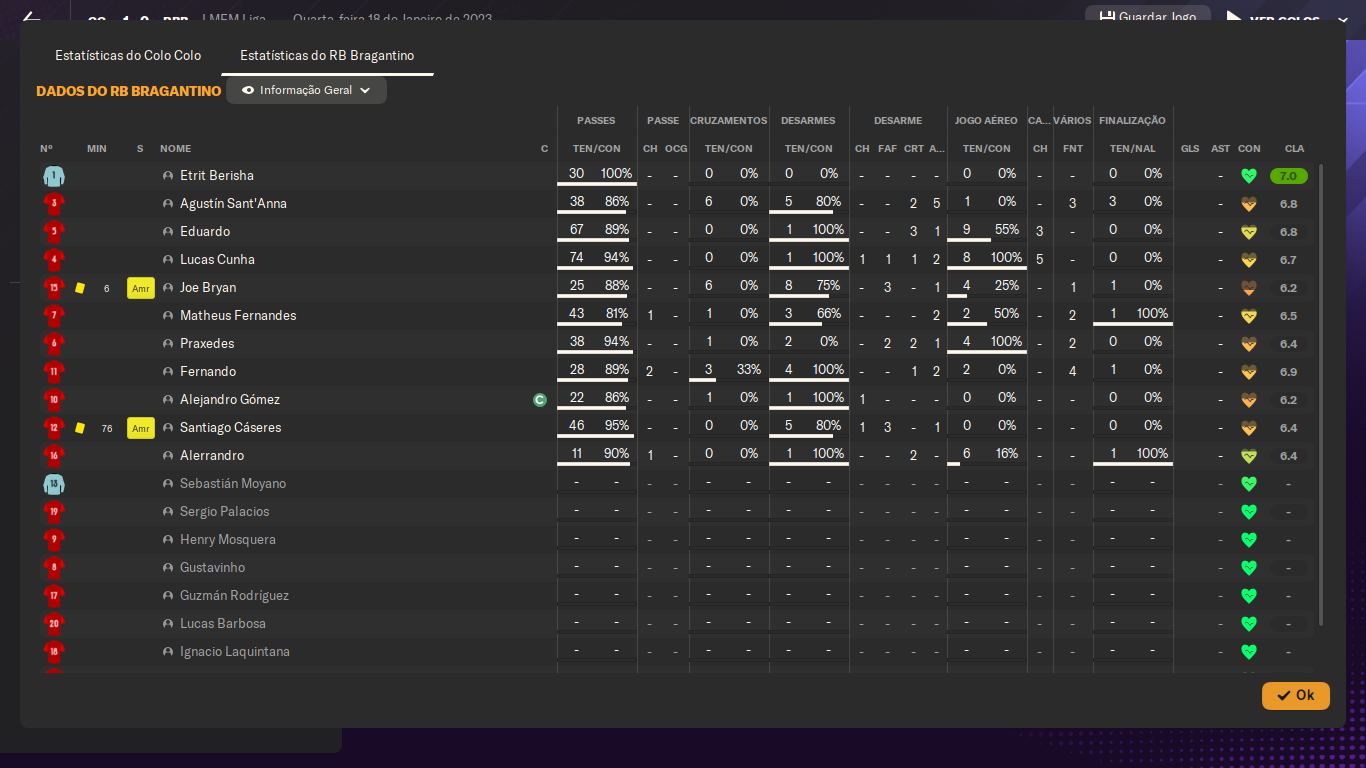Click Fernando's shirt number 11 icon
Image resolution: width=1366 pixels, height=768 pixels.
point(54,372)
